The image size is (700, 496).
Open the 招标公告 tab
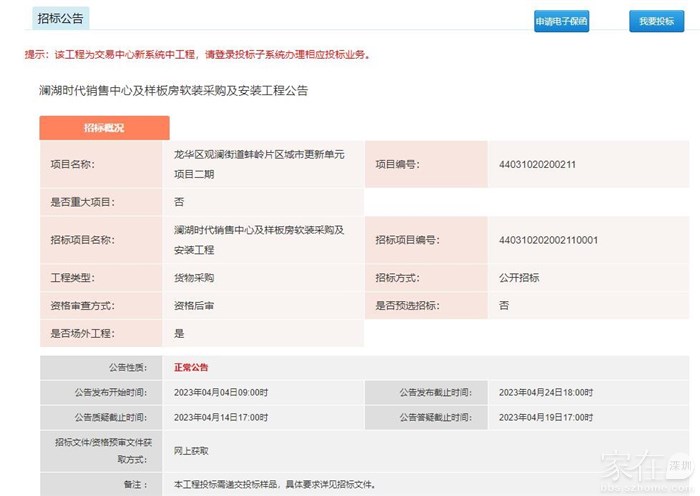point(60,19)
